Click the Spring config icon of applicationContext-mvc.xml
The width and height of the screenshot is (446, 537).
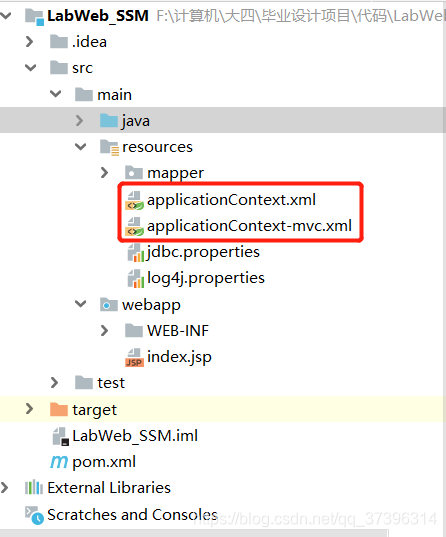click(x=135, y=227)
